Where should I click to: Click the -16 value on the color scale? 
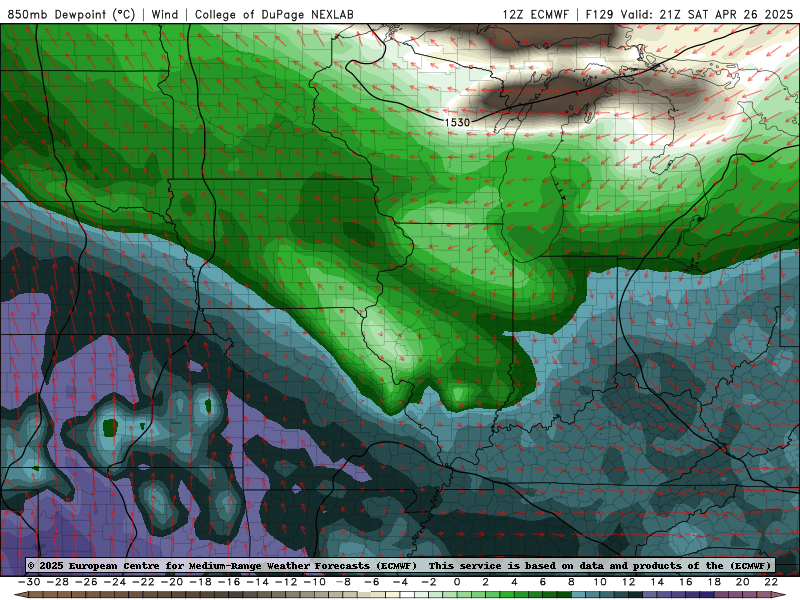tap(229, 582)
